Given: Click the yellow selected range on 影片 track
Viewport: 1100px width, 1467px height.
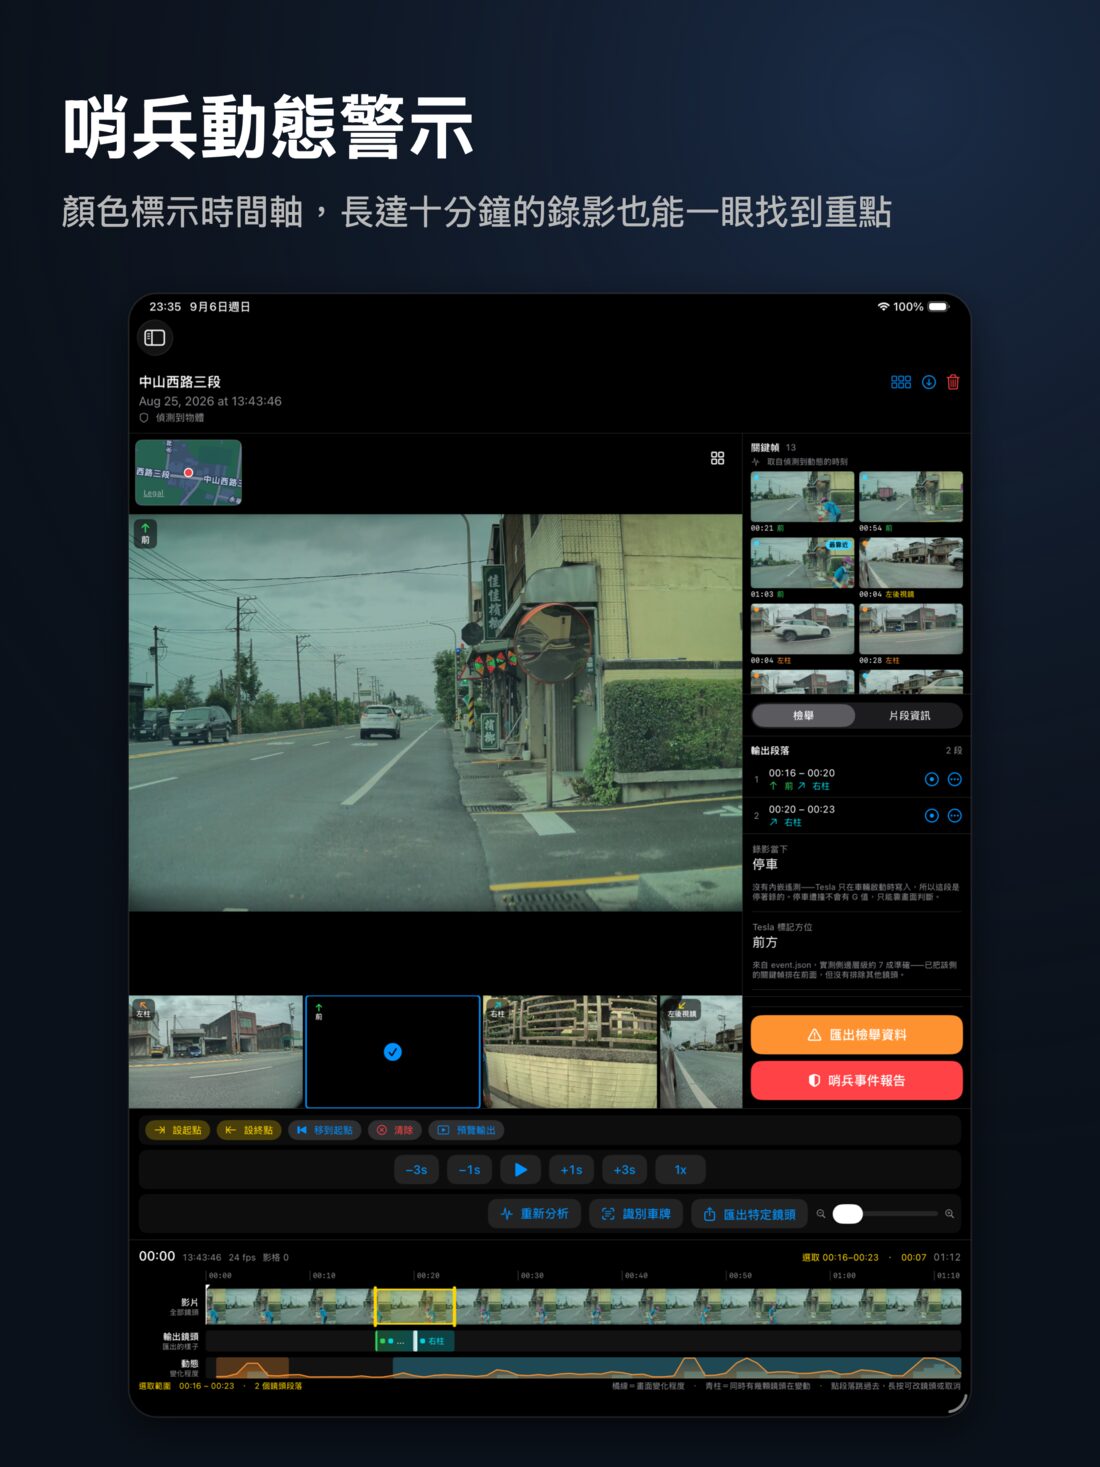Looking at the screenshot, I should (415, 1306).
